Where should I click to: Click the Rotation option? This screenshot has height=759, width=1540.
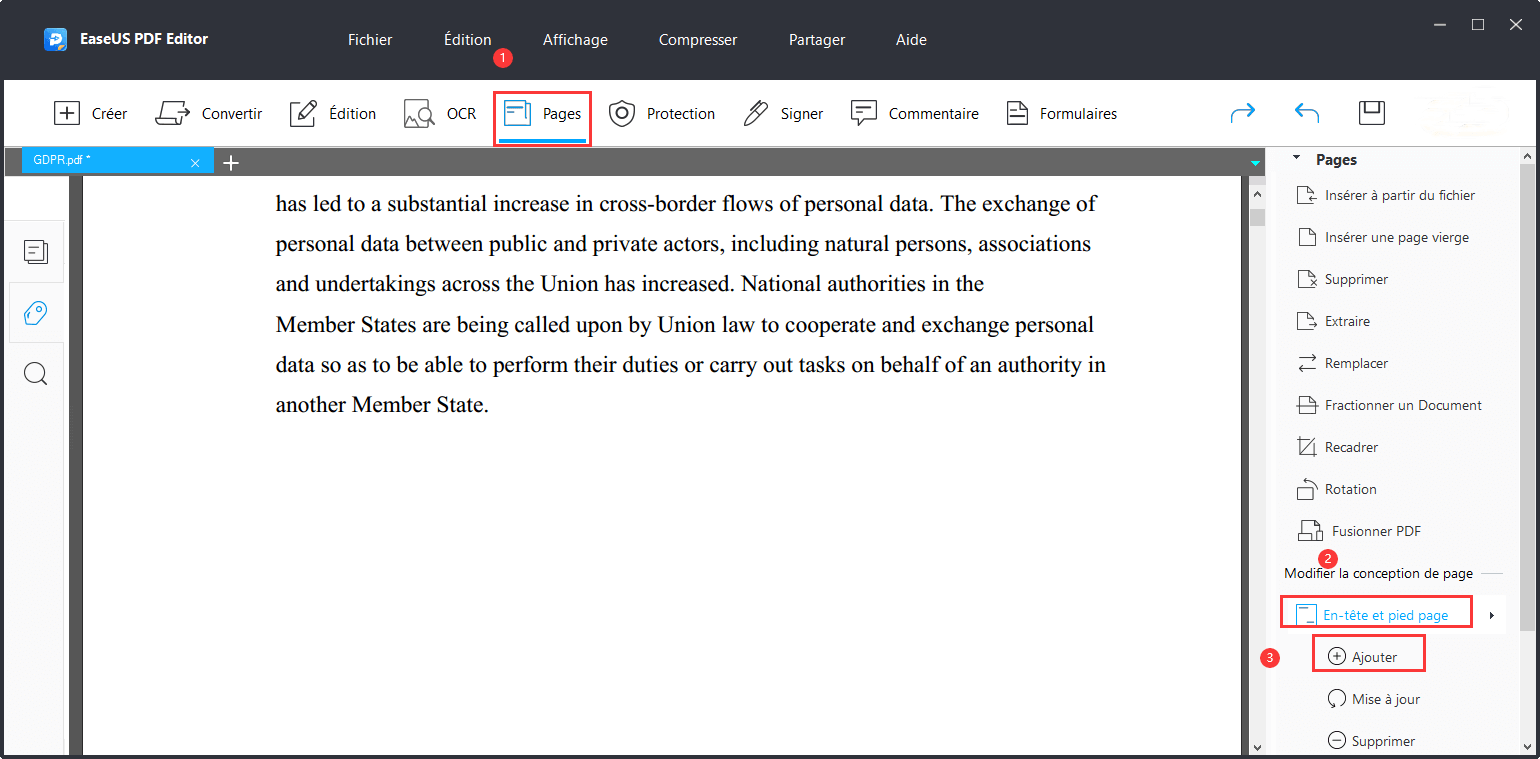1336,489
